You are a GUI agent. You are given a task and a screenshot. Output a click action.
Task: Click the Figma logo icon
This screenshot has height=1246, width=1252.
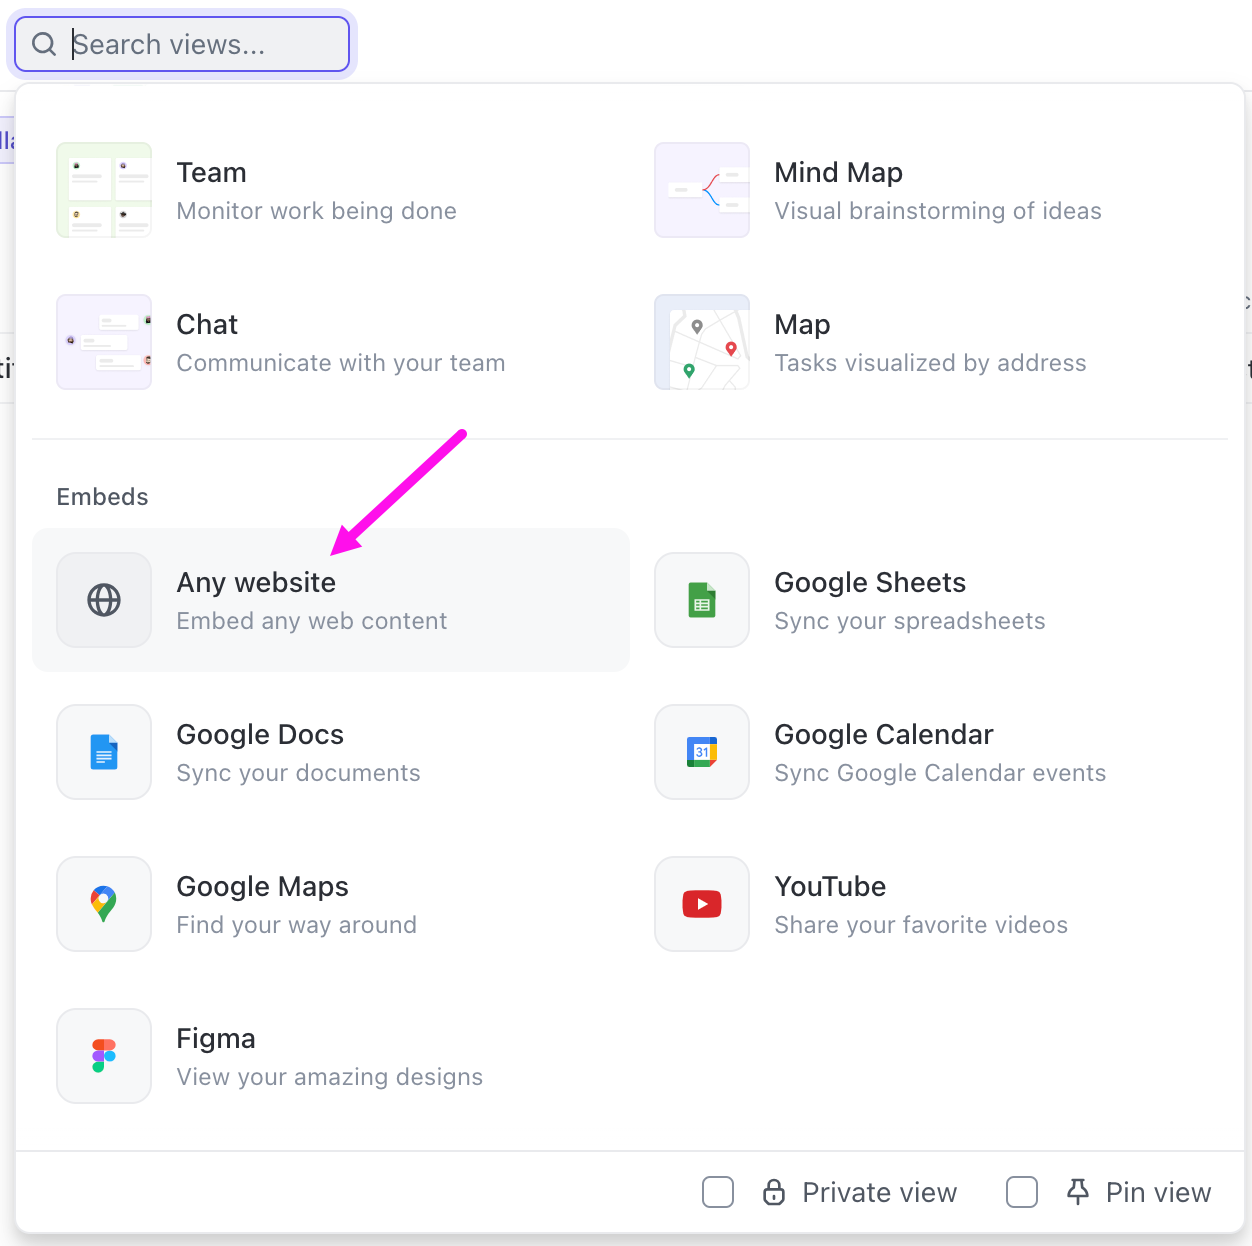tap(103, 1056)
